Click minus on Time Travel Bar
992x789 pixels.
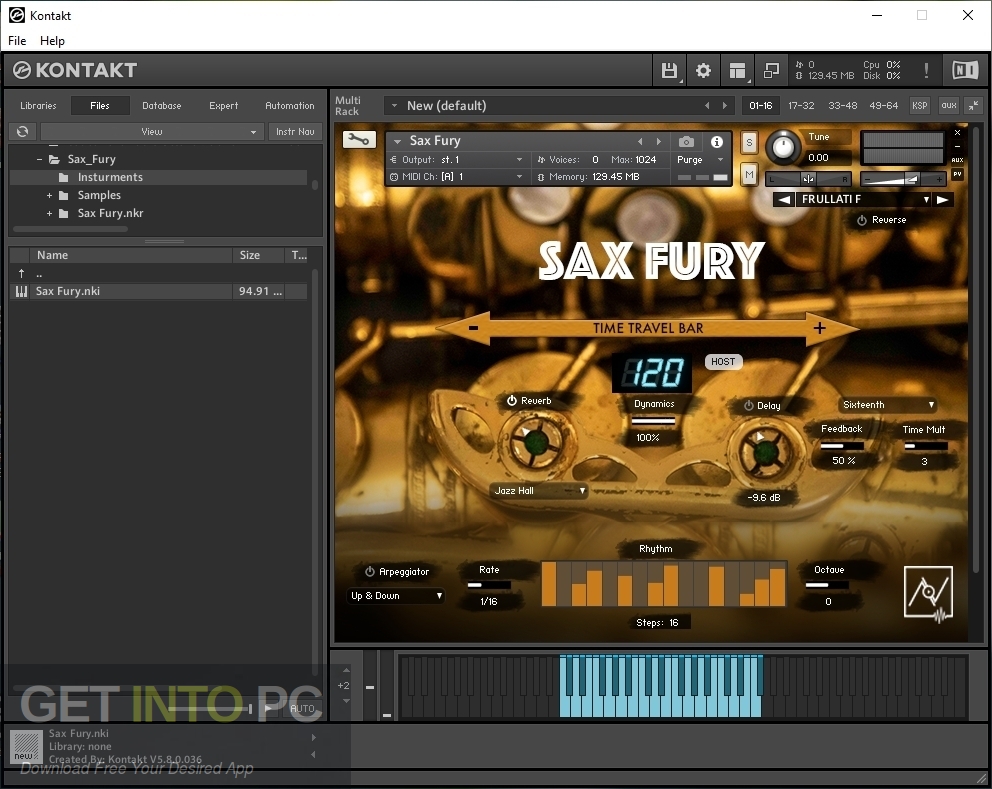point(473,328)
